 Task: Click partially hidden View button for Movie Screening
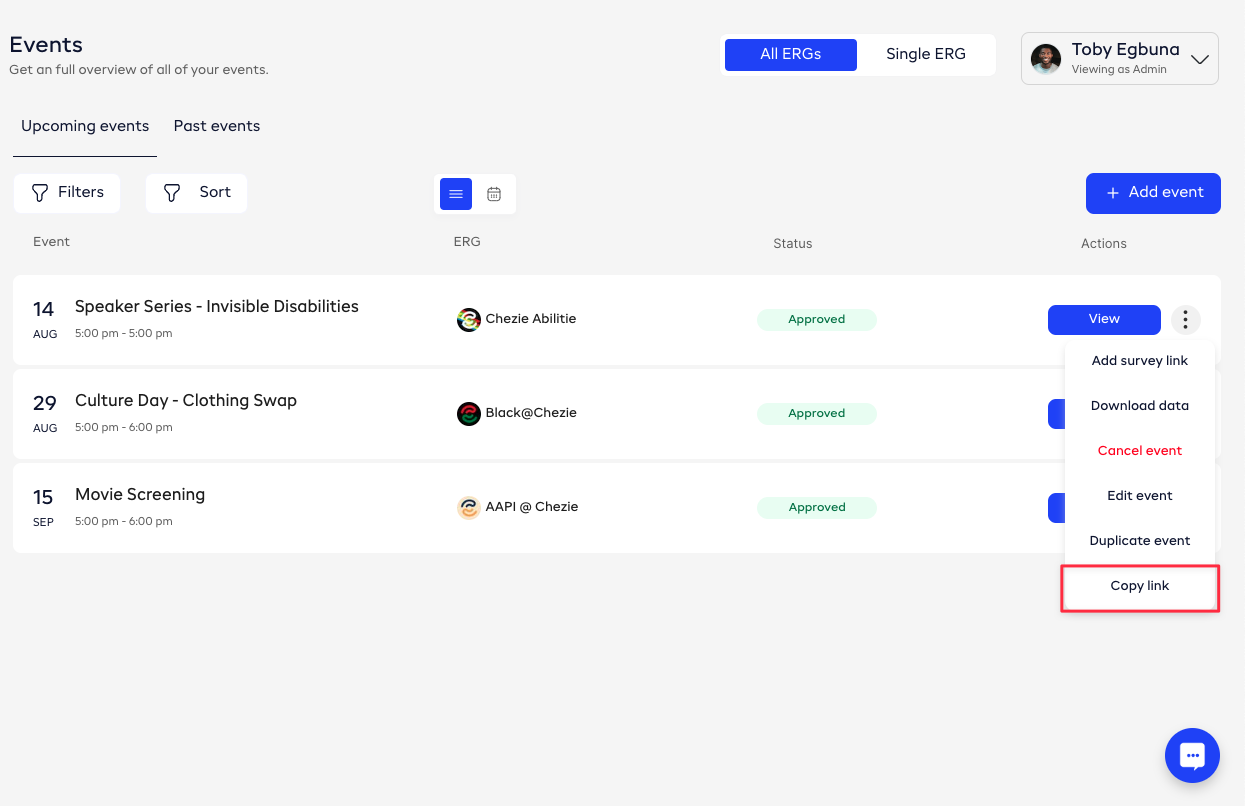1056,508
